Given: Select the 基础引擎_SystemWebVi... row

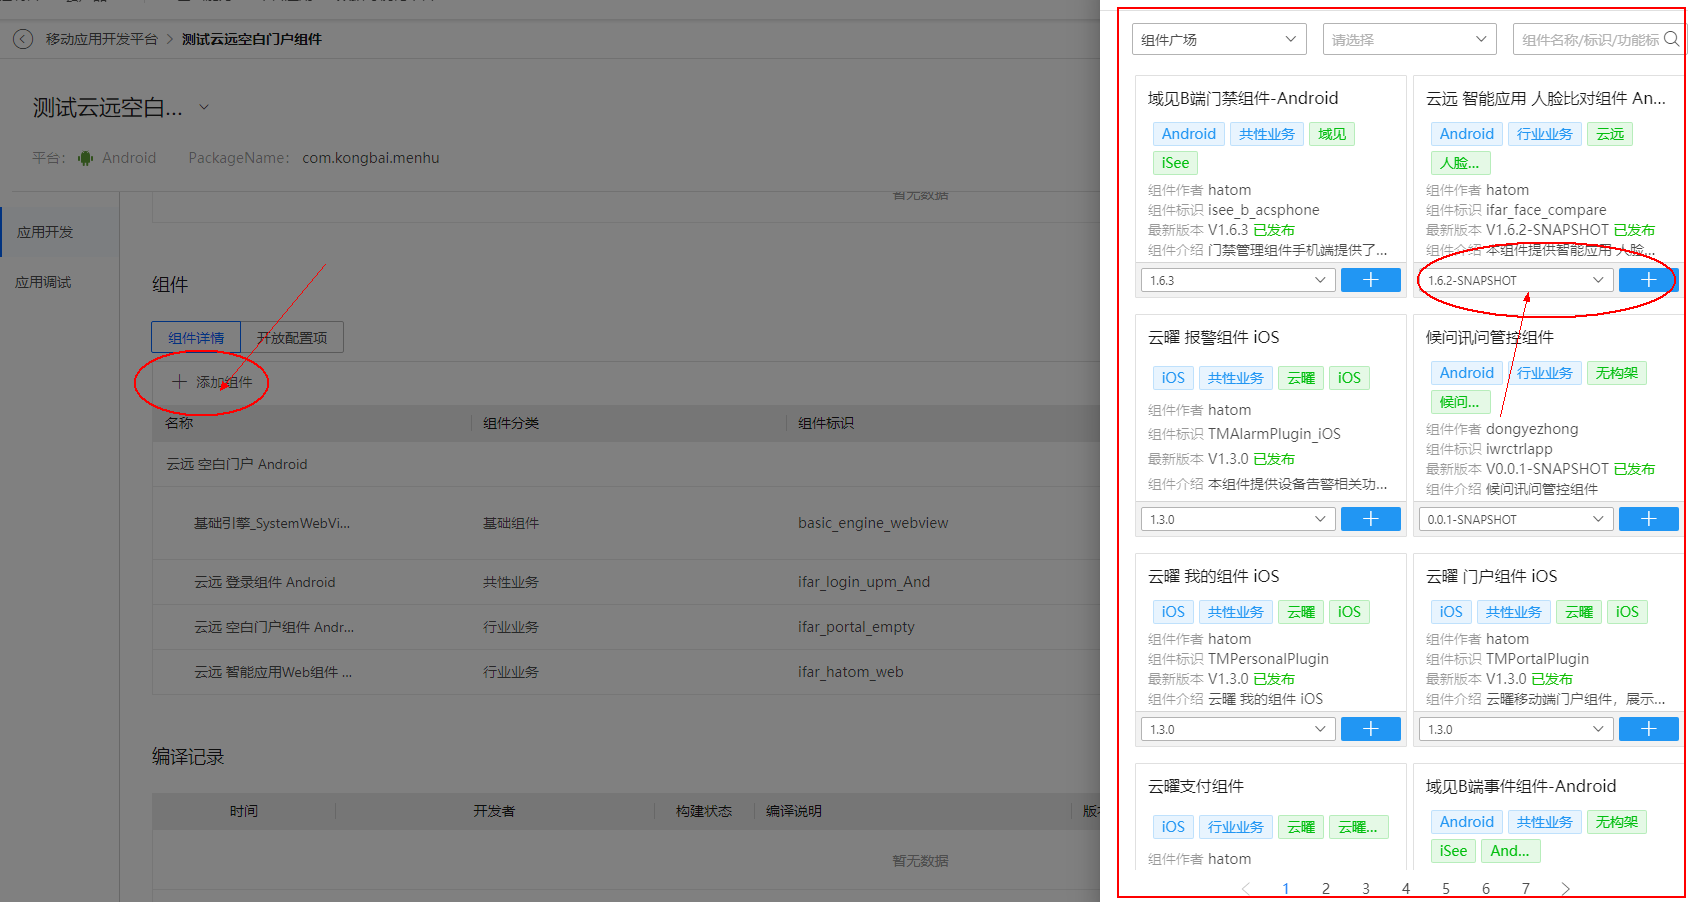Looking at the screenshot, I should coord(626,523).
